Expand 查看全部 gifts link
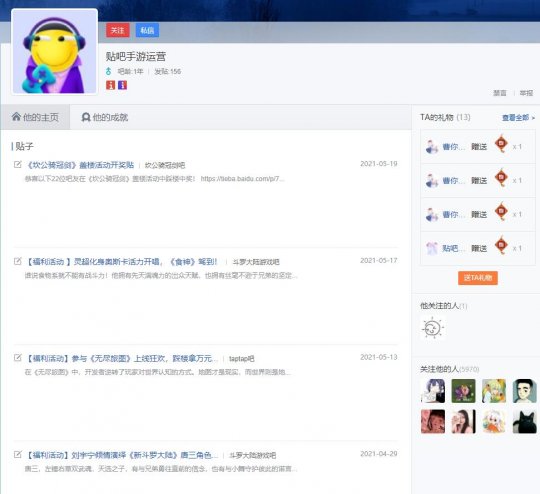 518,118
